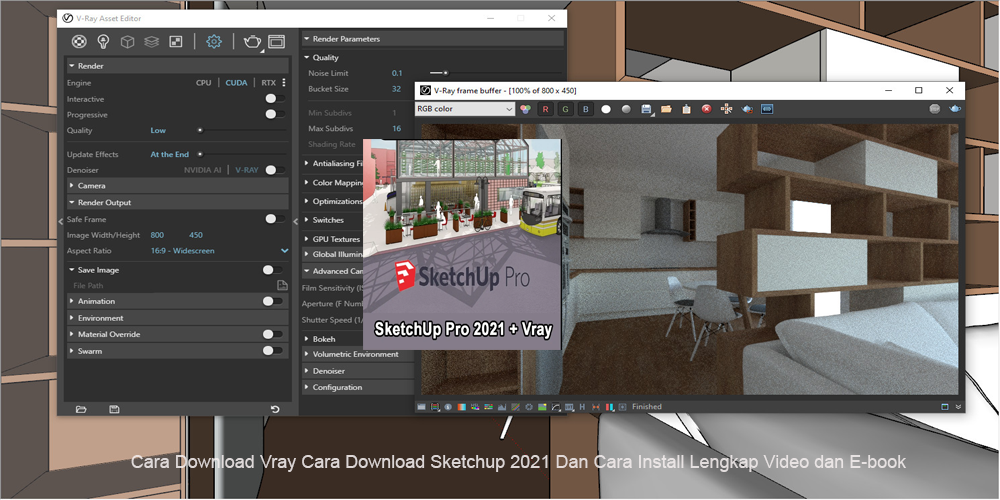
Task: Copy image to clipboard icon in frame buffer
Action: click(686, 109)
